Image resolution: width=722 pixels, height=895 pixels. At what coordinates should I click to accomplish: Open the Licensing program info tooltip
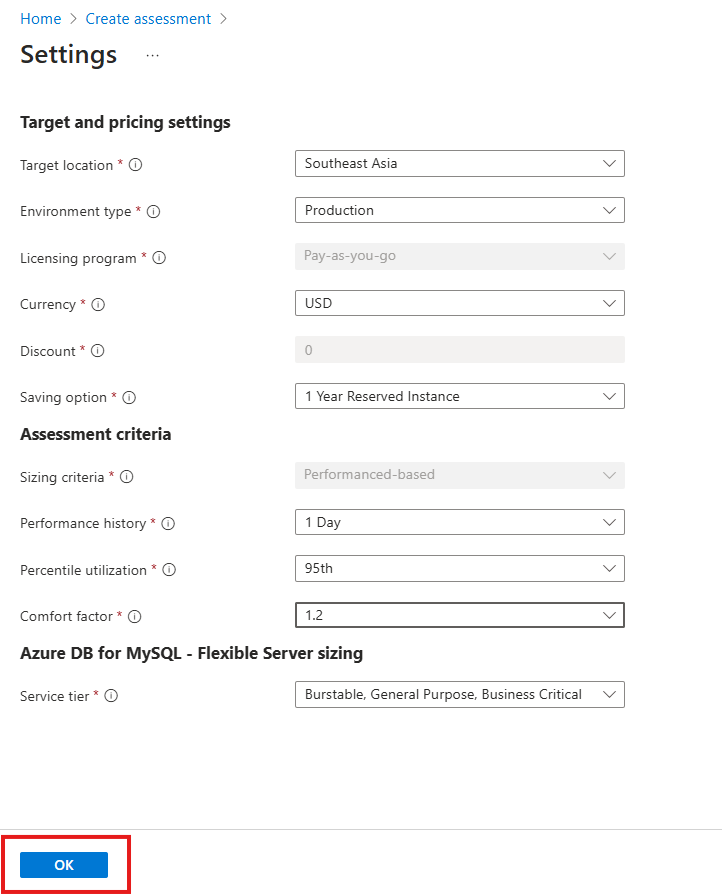(158, 258)
